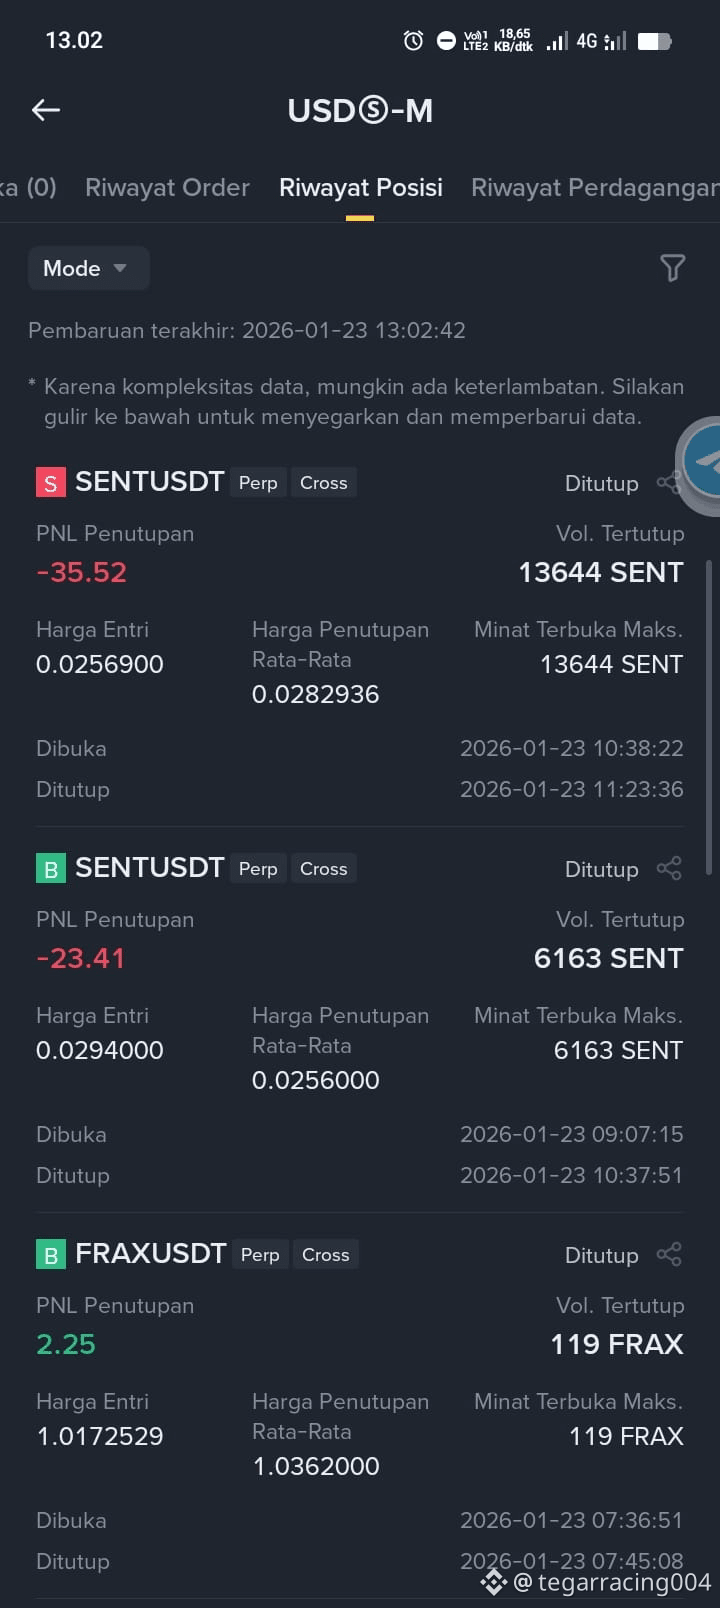Screen dimensions: 720x1608
Task: Tap the red S badge on SENTUSDT
Action: pyautogui.click(x=51, y=483)
